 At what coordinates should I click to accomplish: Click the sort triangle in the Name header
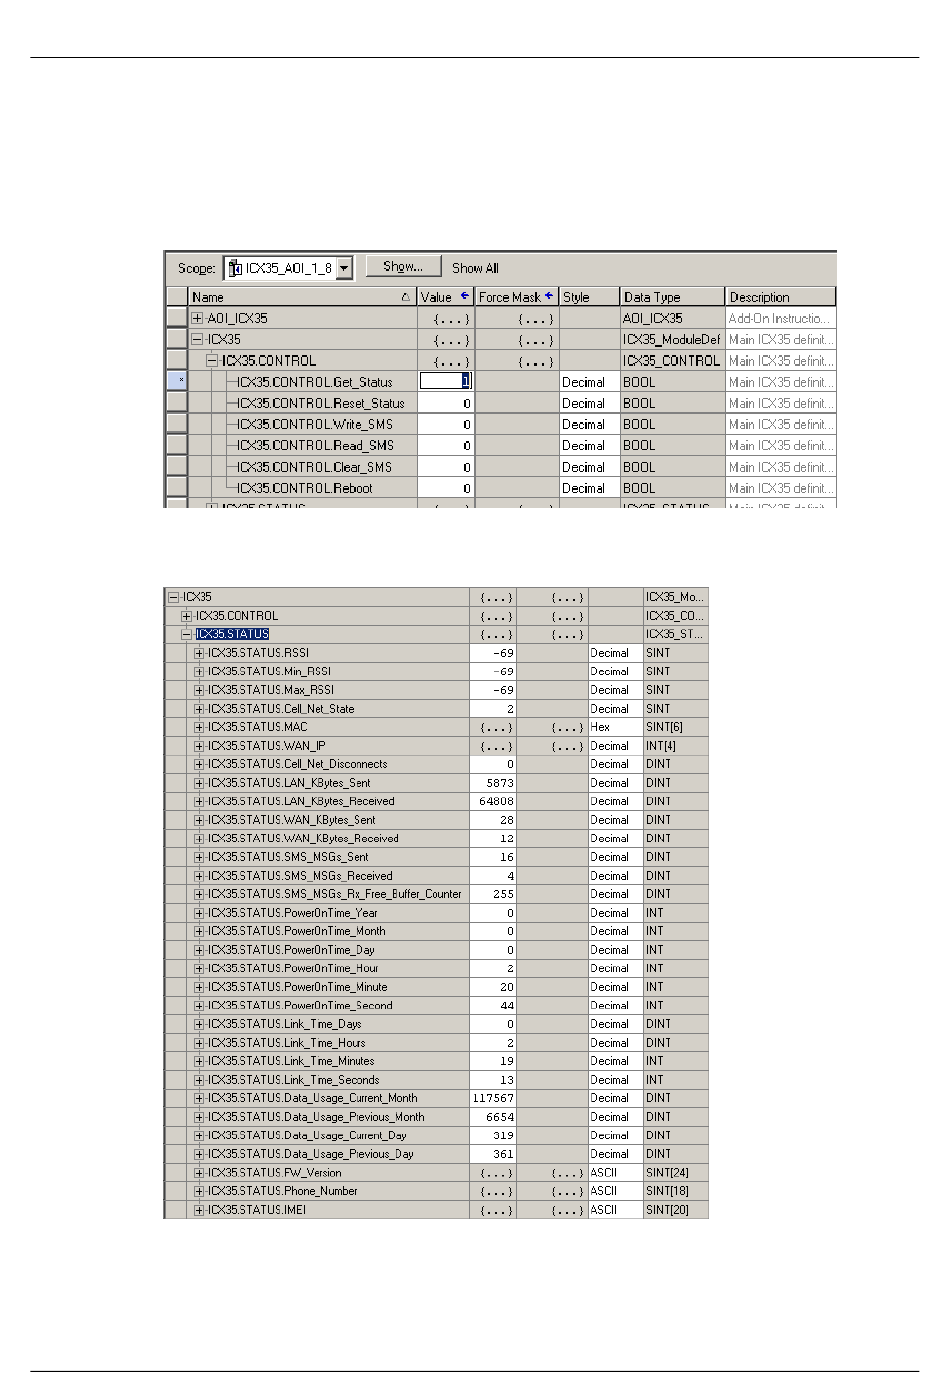click(405, 297)
